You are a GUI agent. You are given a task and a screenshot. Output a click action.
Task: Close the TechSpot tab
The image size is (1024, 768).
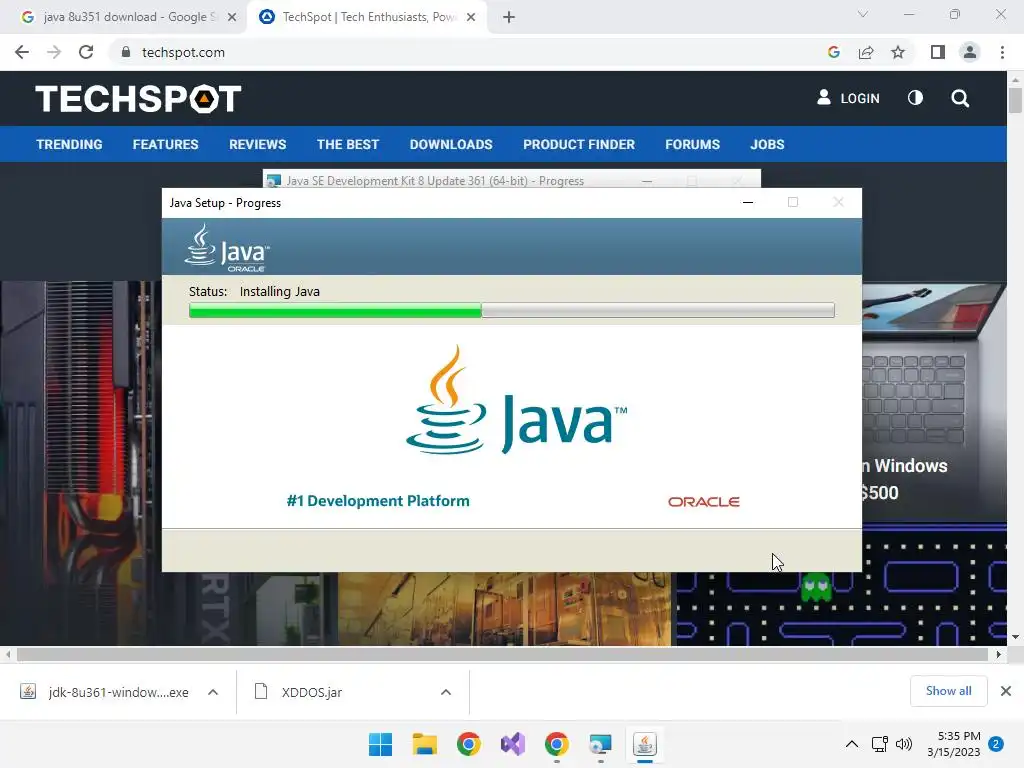click(x=471, y=17)
